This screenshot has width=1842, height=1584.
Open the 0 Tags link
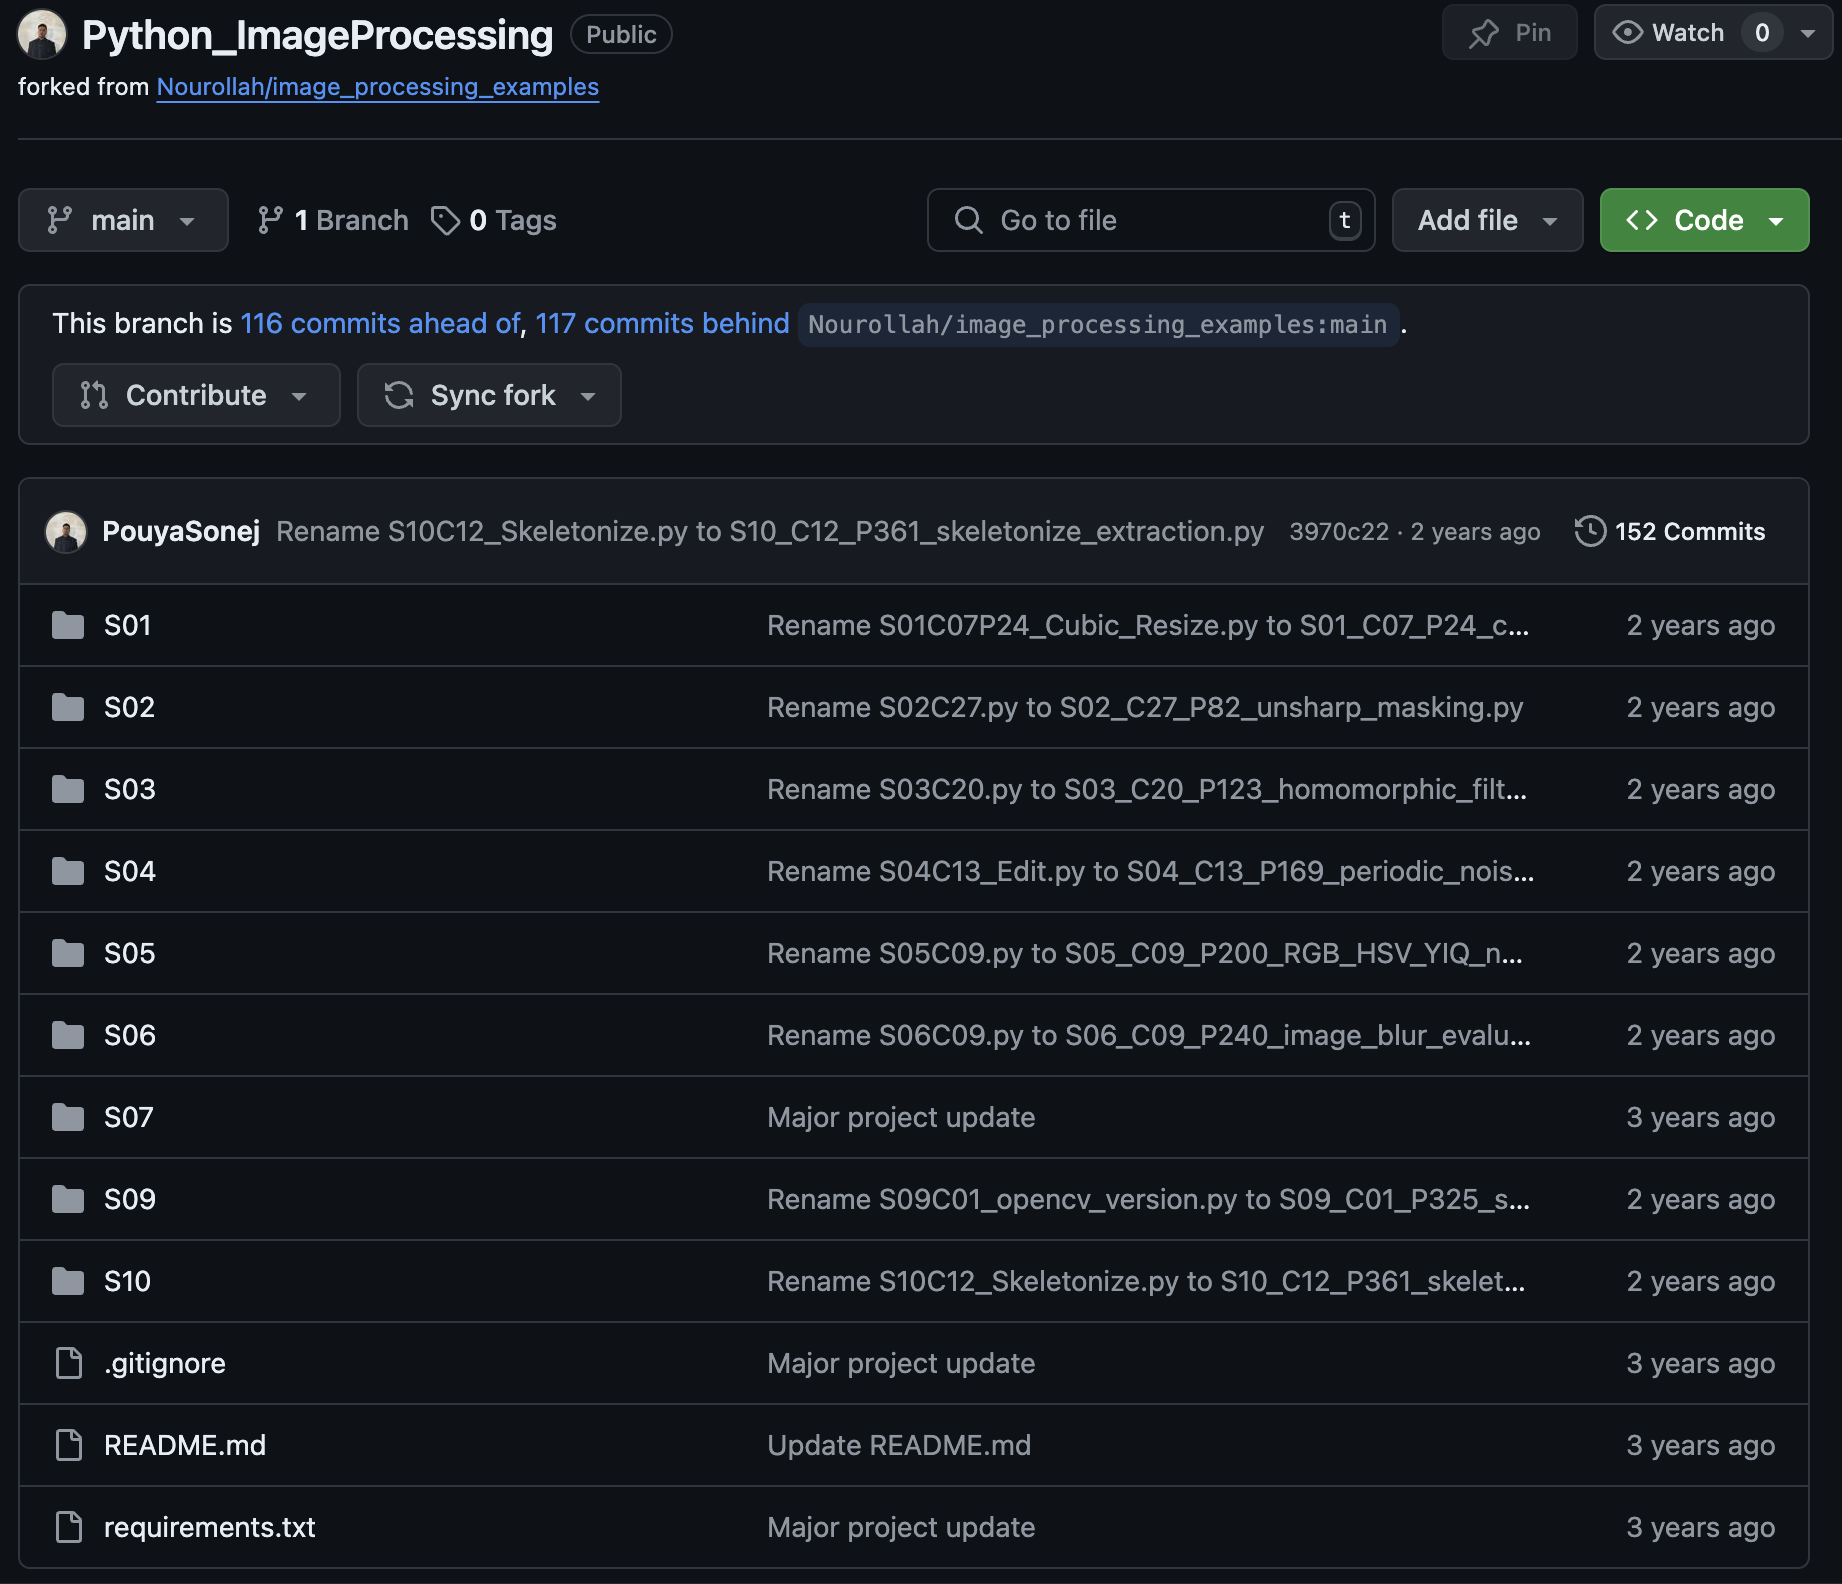pos(494,220)
